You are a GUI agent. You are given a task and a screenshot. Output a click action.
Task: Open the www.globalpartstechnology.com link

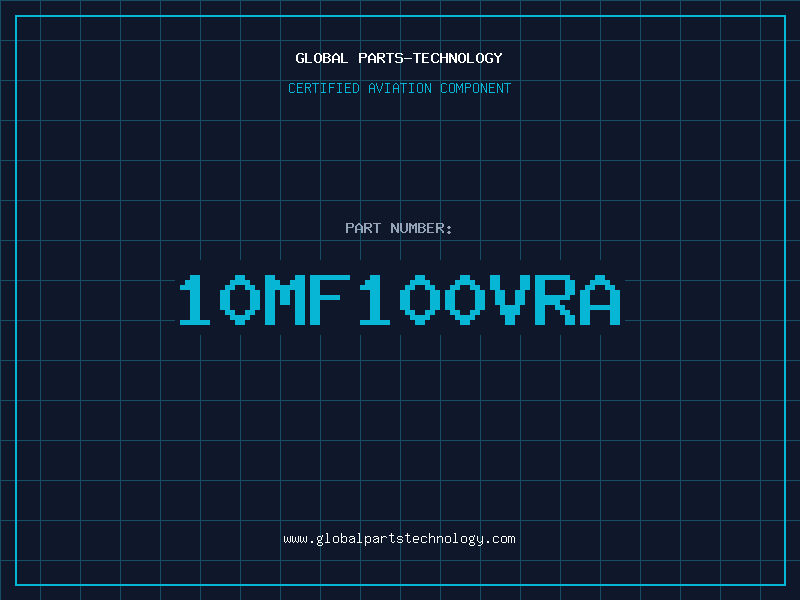399,539
